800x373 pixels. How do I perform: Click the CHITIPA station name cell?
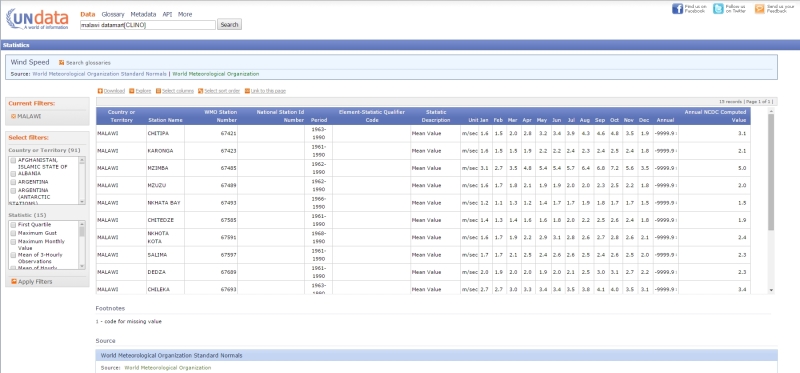coord(165,134)
